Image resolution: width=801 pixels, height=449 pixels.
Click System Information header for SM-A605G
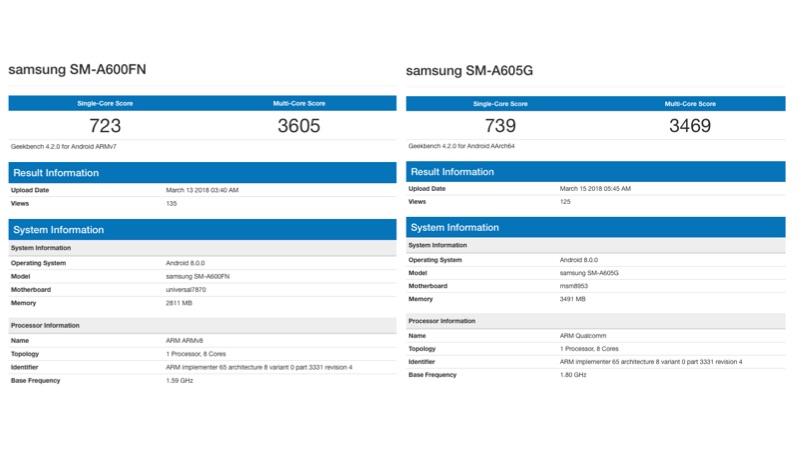pyautogui.click(x=453, y=228)
